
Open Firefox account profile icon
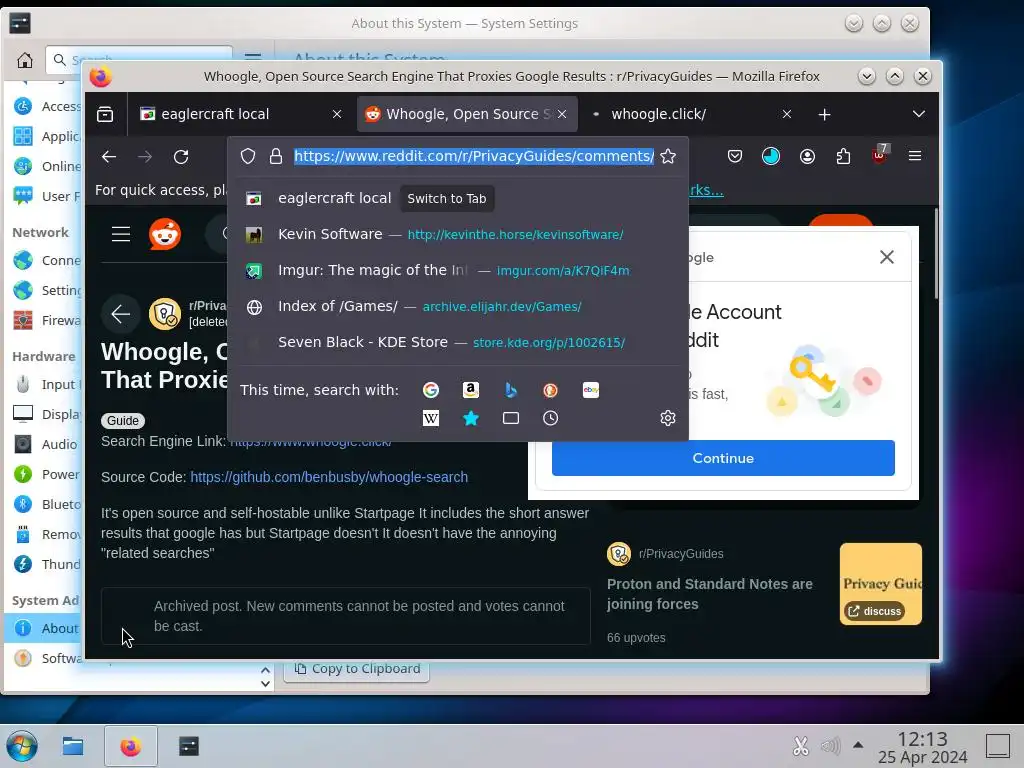807,156
